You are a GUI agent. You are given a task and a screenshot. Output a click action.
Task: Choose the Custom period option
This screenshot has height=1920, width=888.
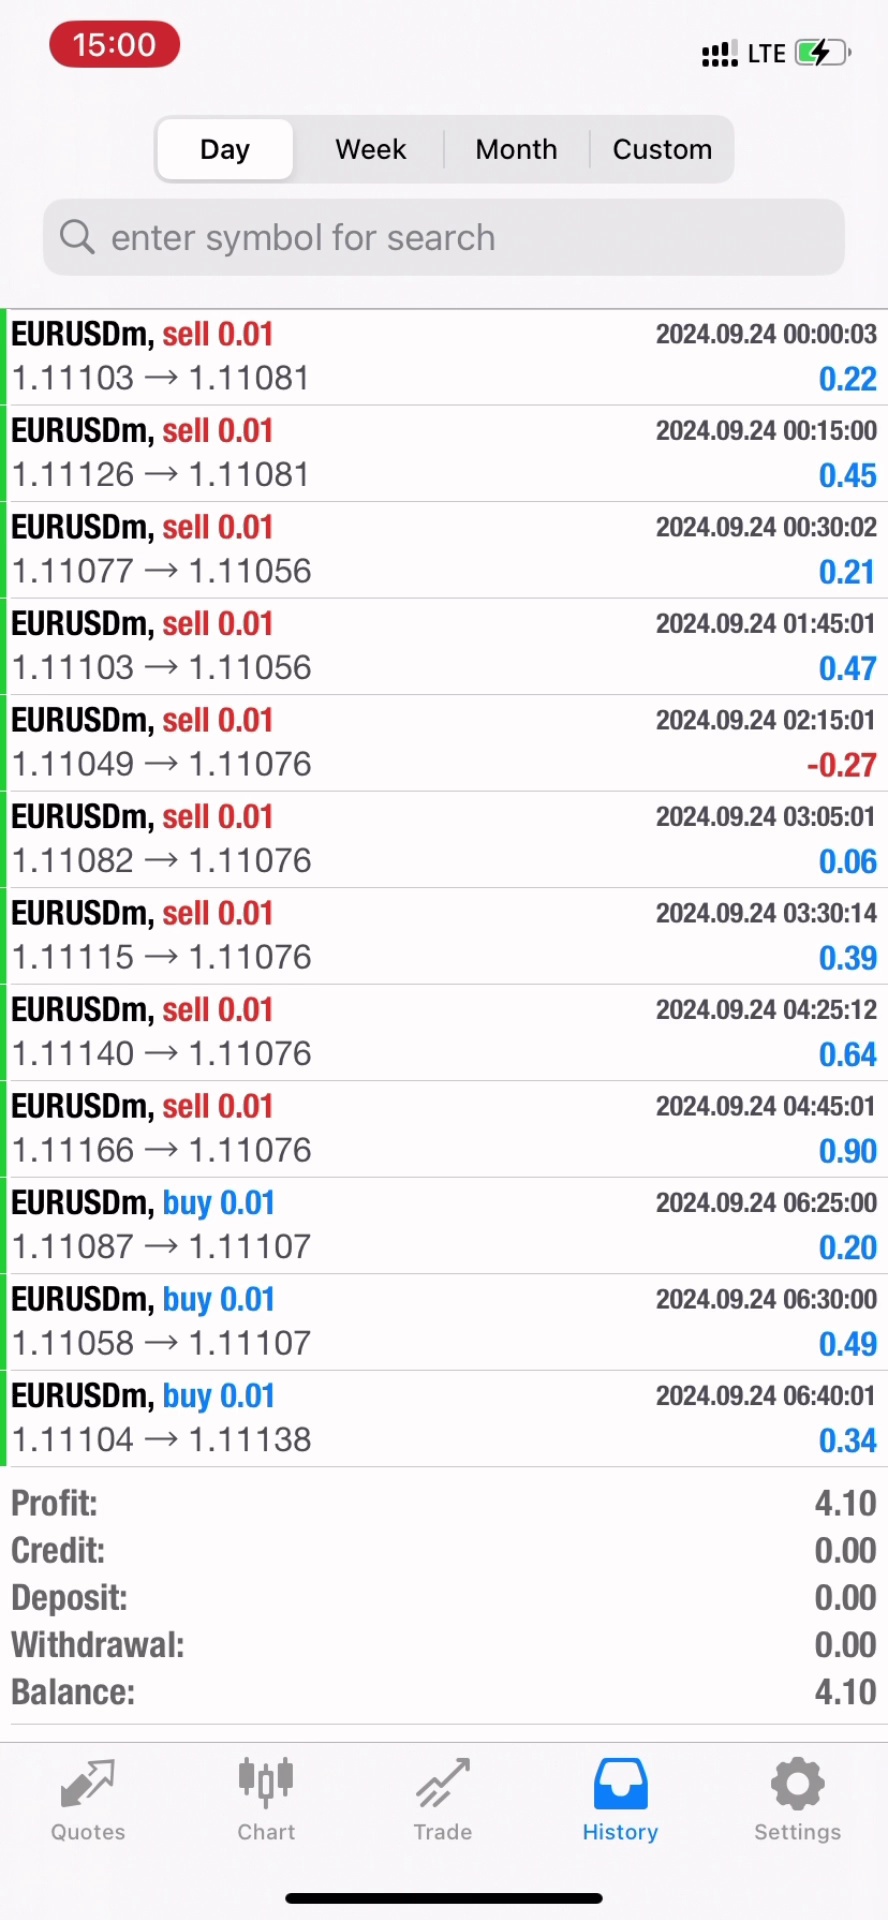pyautogui.click(x=662, y=150)
